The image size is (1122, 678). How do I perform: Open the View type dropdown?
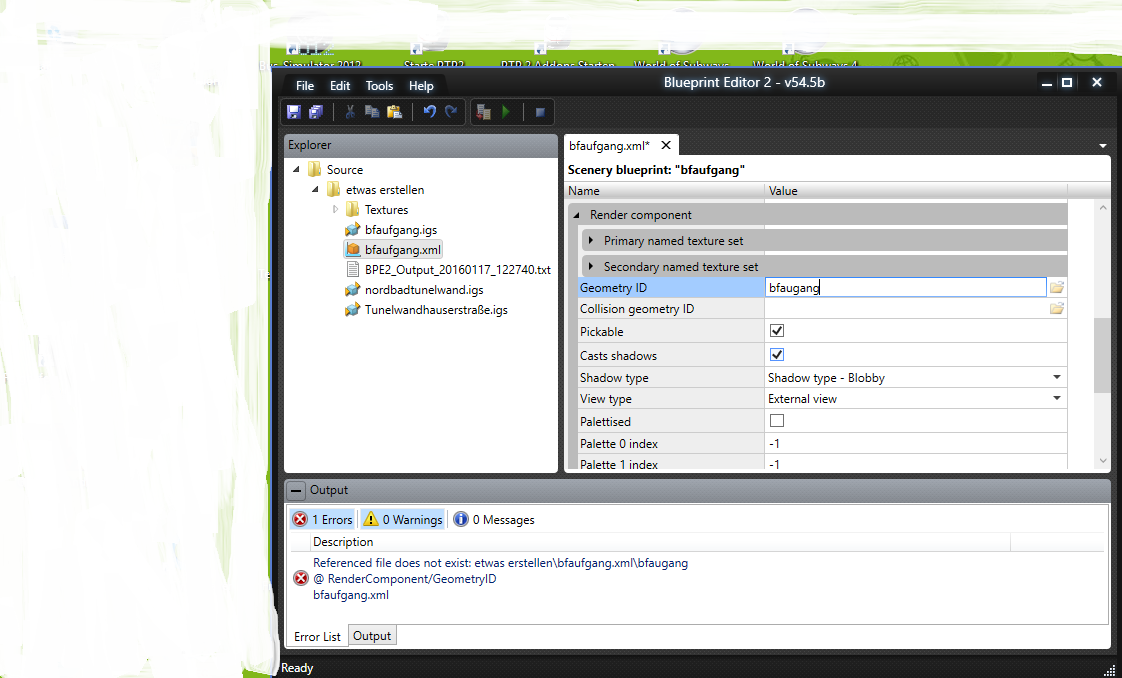1057,399
